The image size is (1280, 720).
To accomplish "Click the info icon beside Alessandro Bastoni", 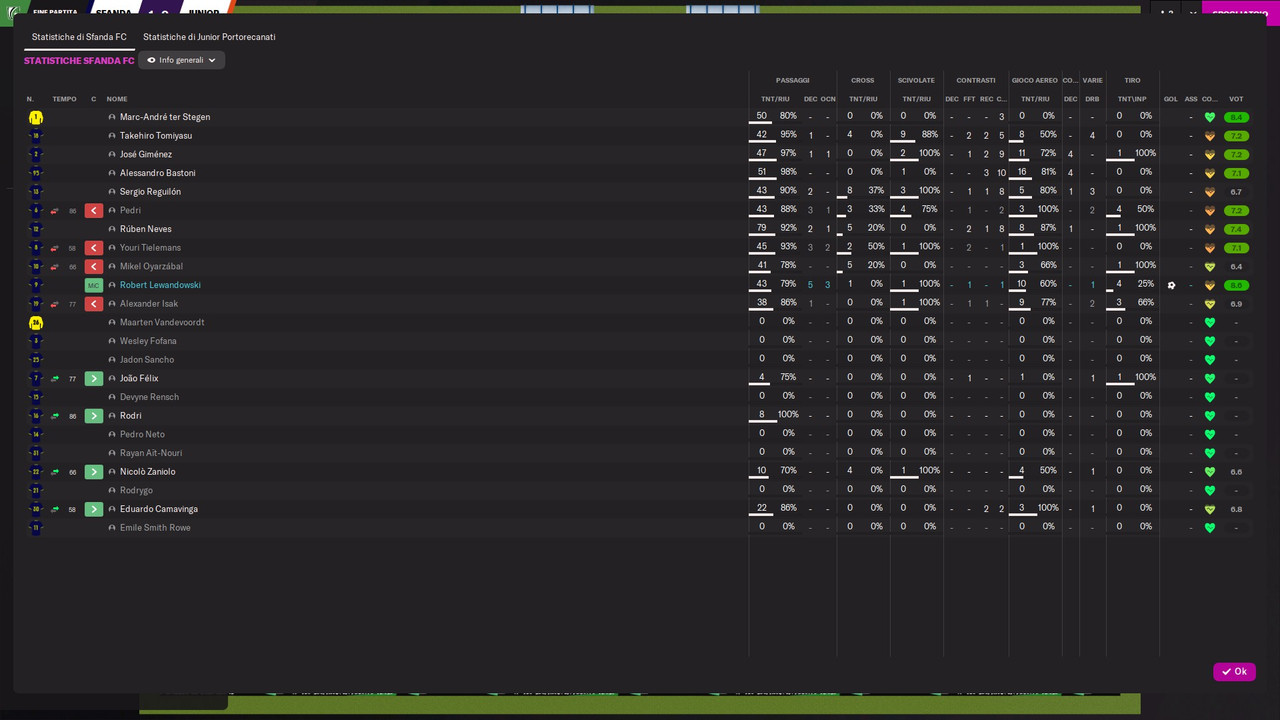I will 112,173.
